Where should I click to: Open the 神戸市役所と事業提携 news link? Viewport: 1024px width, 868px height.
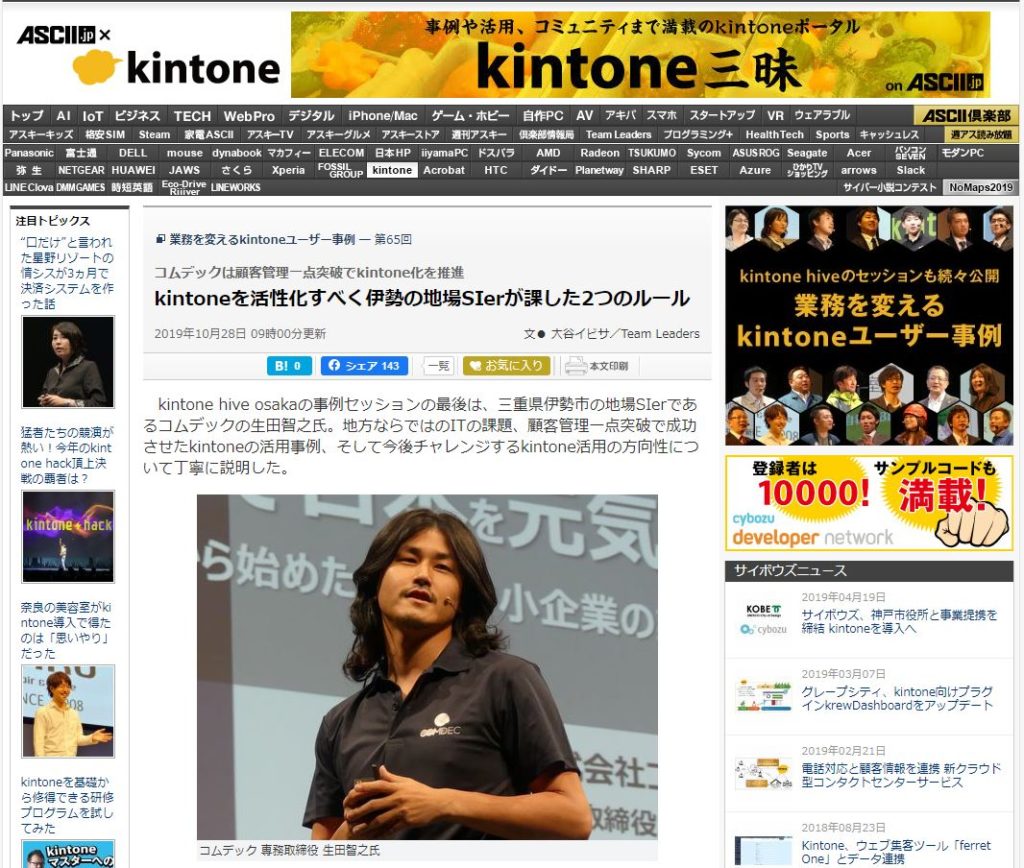click(x=899, y=621)
